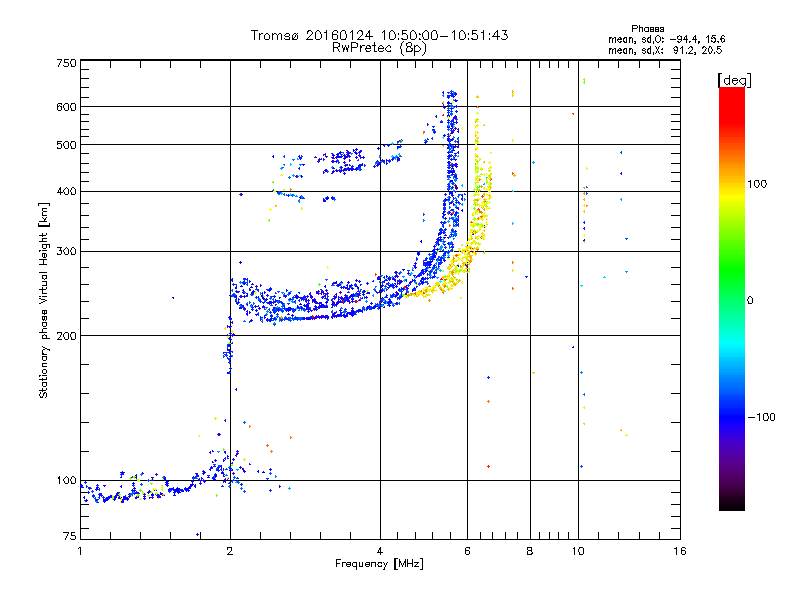The width and height of the screenshot is (800, 600).
Task: Click the x-axis tick label "10"
Action: (x=578, y=551)
